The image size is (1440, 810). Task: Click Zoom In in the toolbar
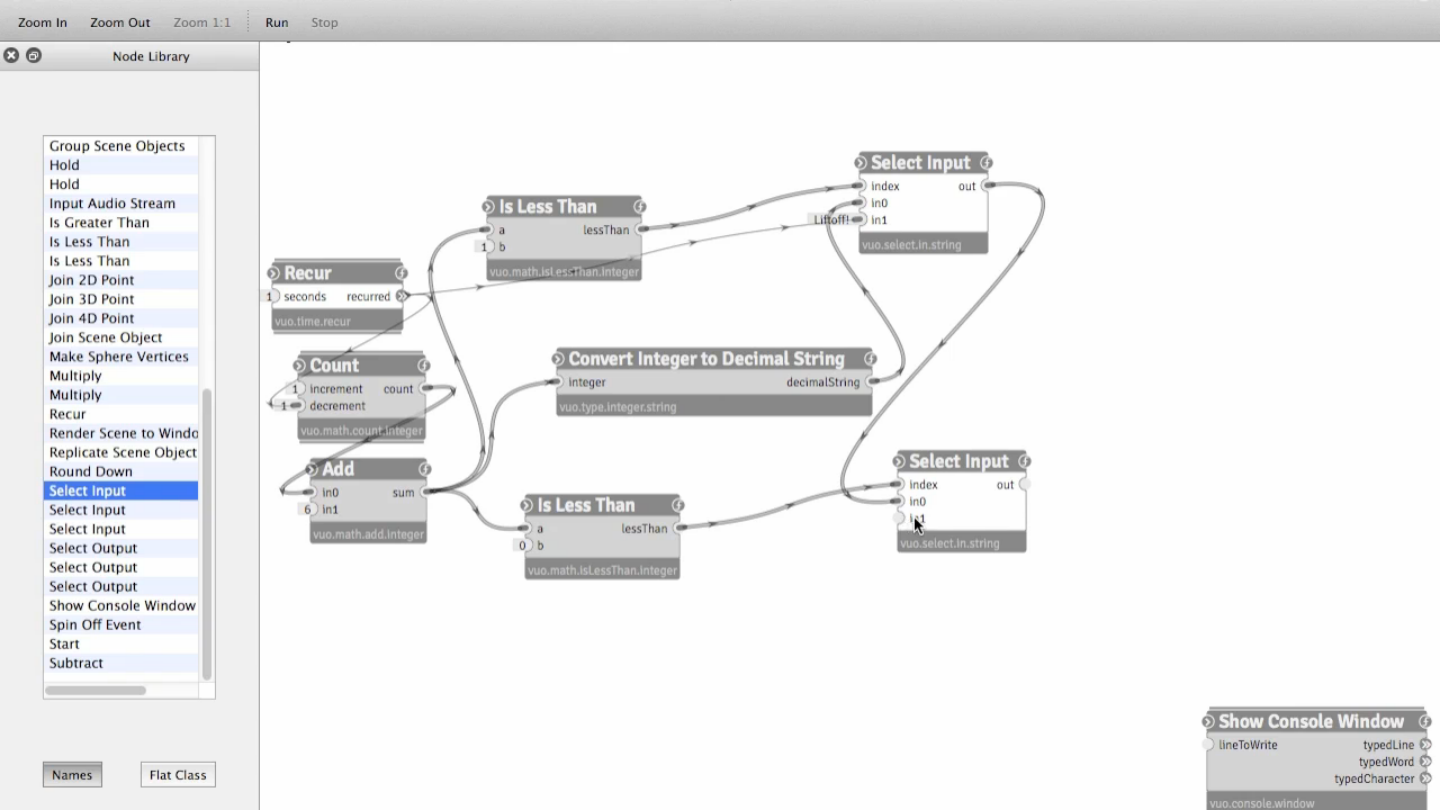pyautogui.click(x=42, y=22)
